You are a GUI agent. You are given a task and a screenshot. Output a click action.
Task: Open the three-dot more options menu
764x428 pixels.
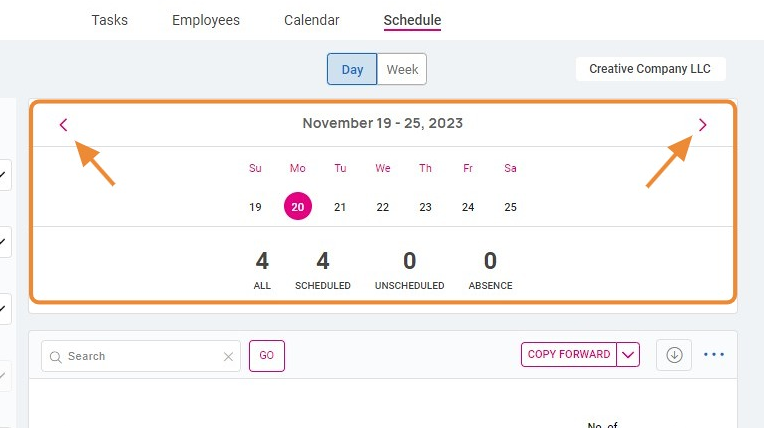(x=714, y=354)
